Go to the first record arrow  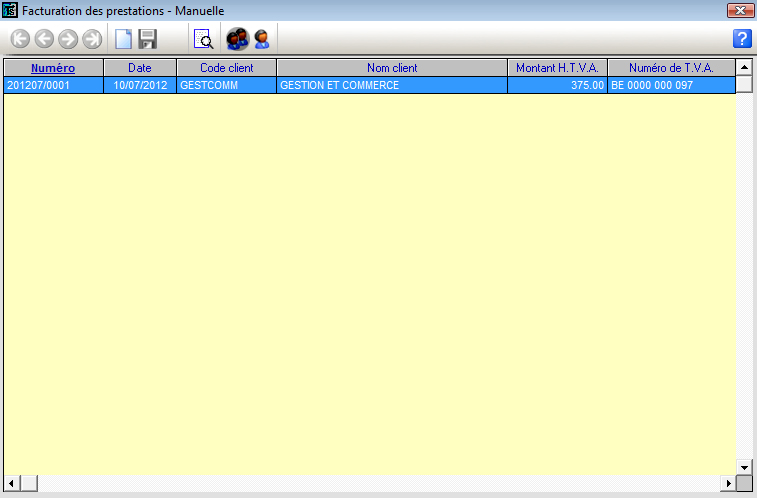[x=20, y=39]
